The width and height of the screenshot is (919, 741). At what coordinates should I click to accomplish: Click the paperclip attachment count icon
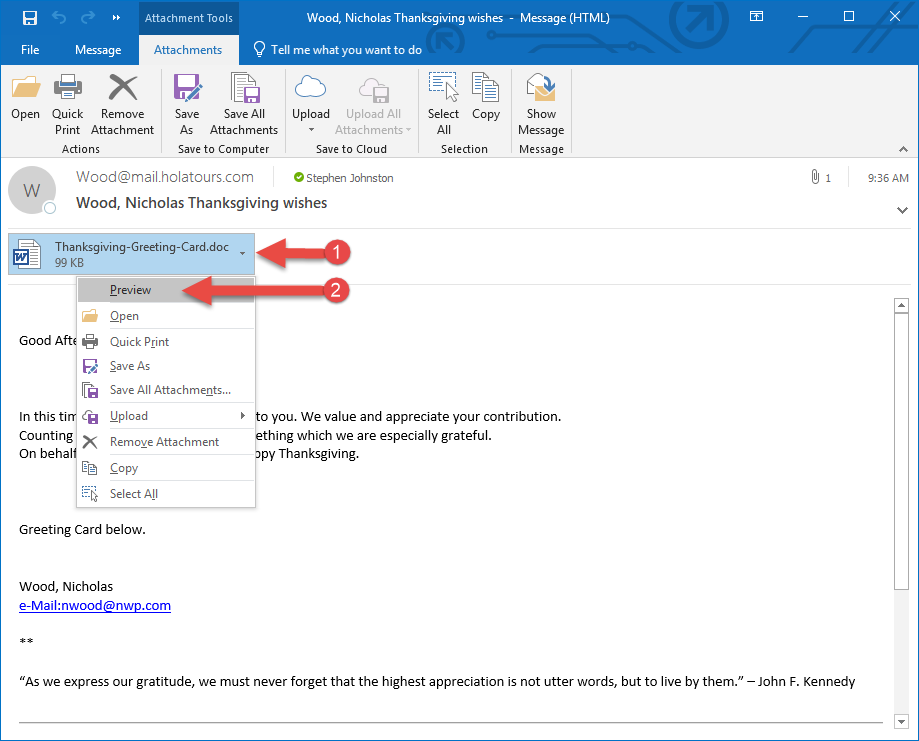(x=815, y=177)
